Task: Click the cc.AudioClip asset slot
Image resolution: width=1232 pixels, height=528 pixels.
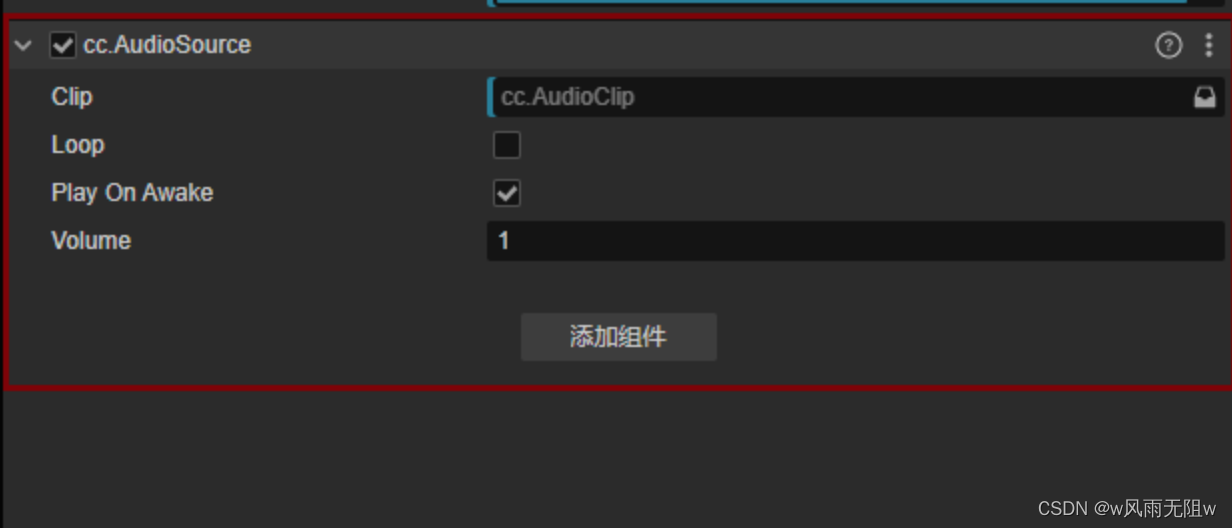Action: pos(856,97)
